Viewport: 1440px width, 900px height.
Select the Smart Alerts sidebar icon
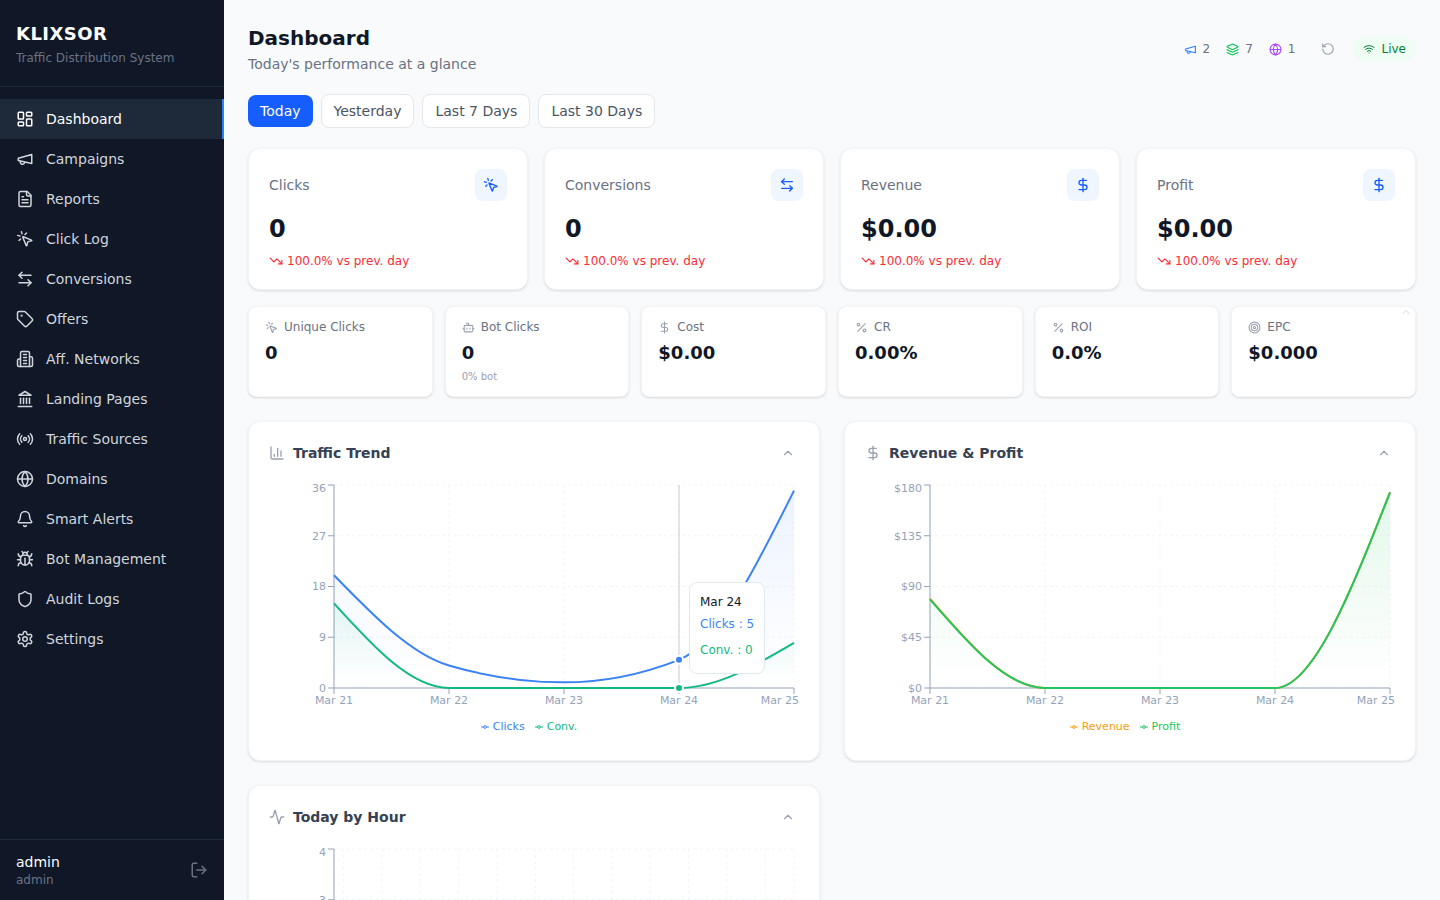24,518
